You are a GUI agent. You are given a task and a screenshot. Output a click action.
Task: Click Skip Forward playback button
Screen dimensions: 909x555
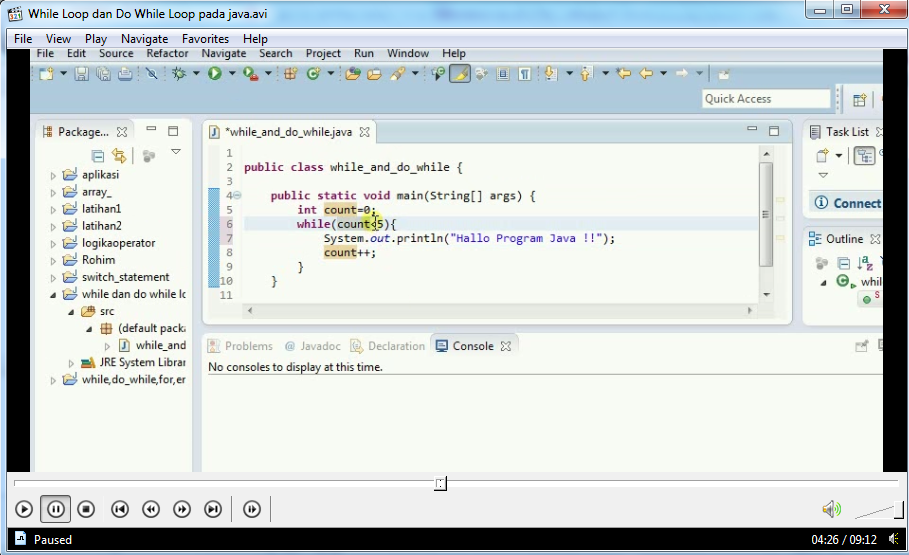coord(213,509)
